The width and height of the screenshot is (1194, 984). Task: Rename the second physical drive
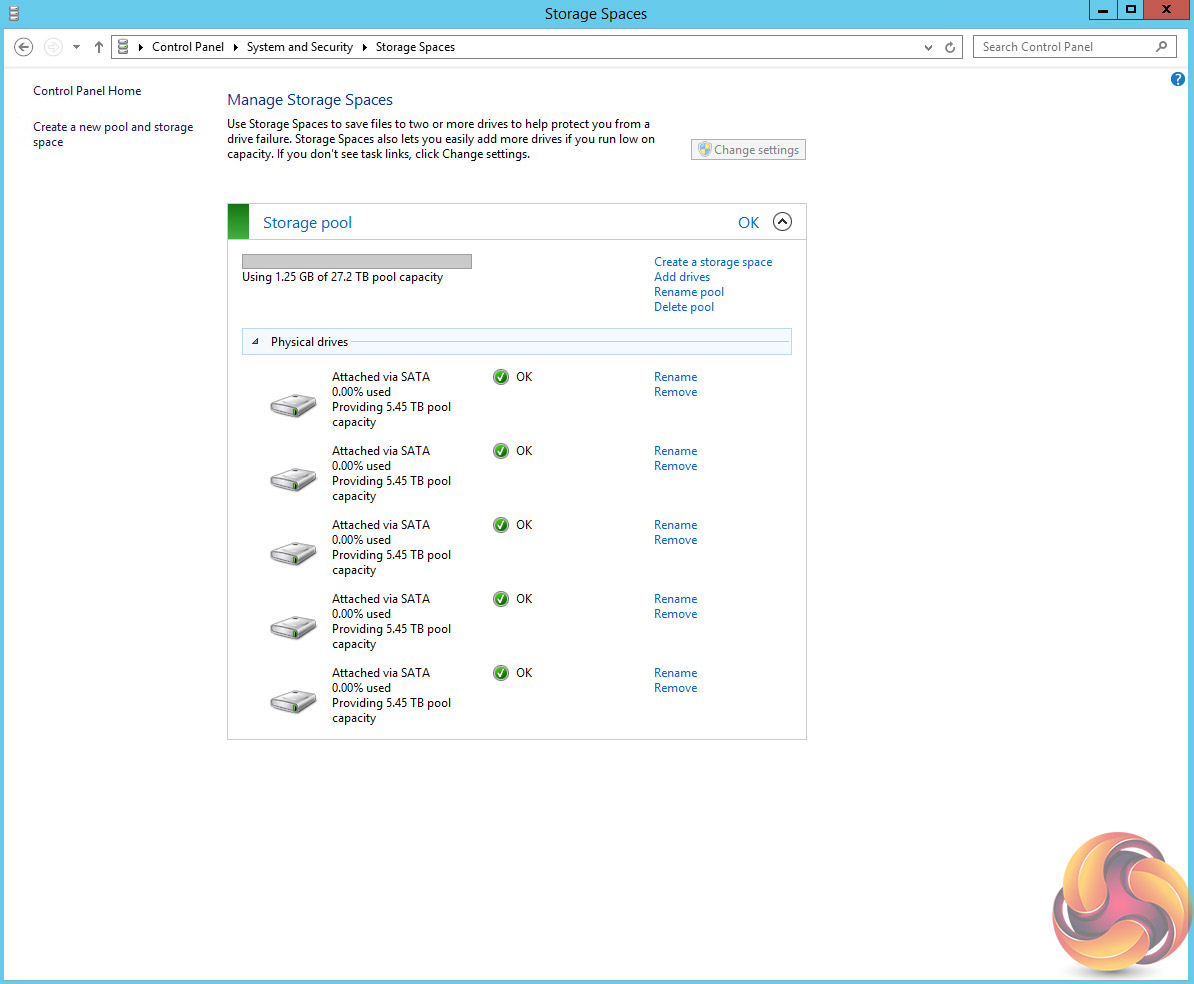click(675, 451)
